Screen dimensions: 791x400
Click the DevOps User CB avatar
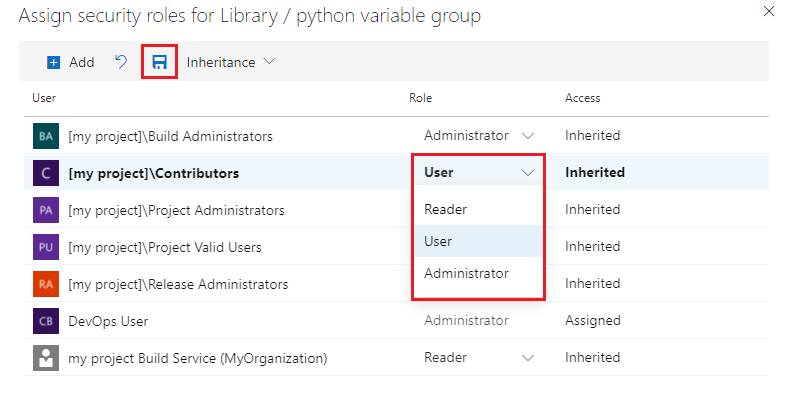click(x=46, y=321)
